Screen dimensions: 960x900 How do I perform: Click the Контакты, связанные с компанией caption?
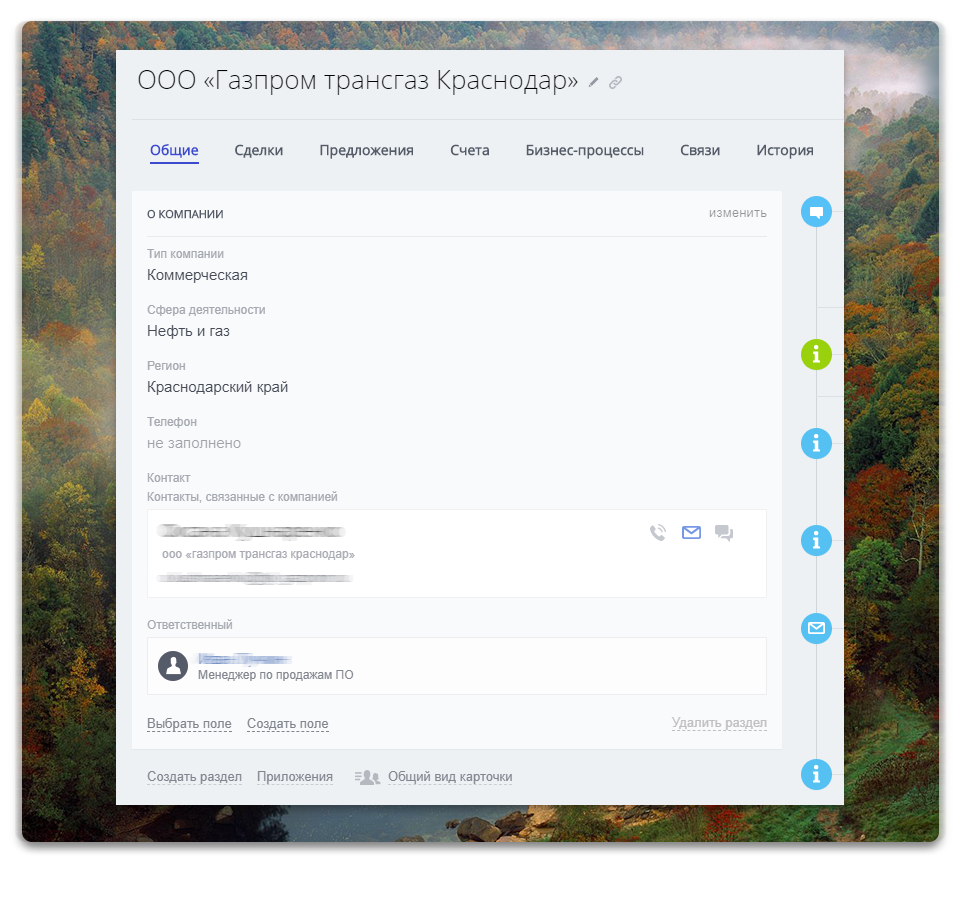[x=242, y=497]
